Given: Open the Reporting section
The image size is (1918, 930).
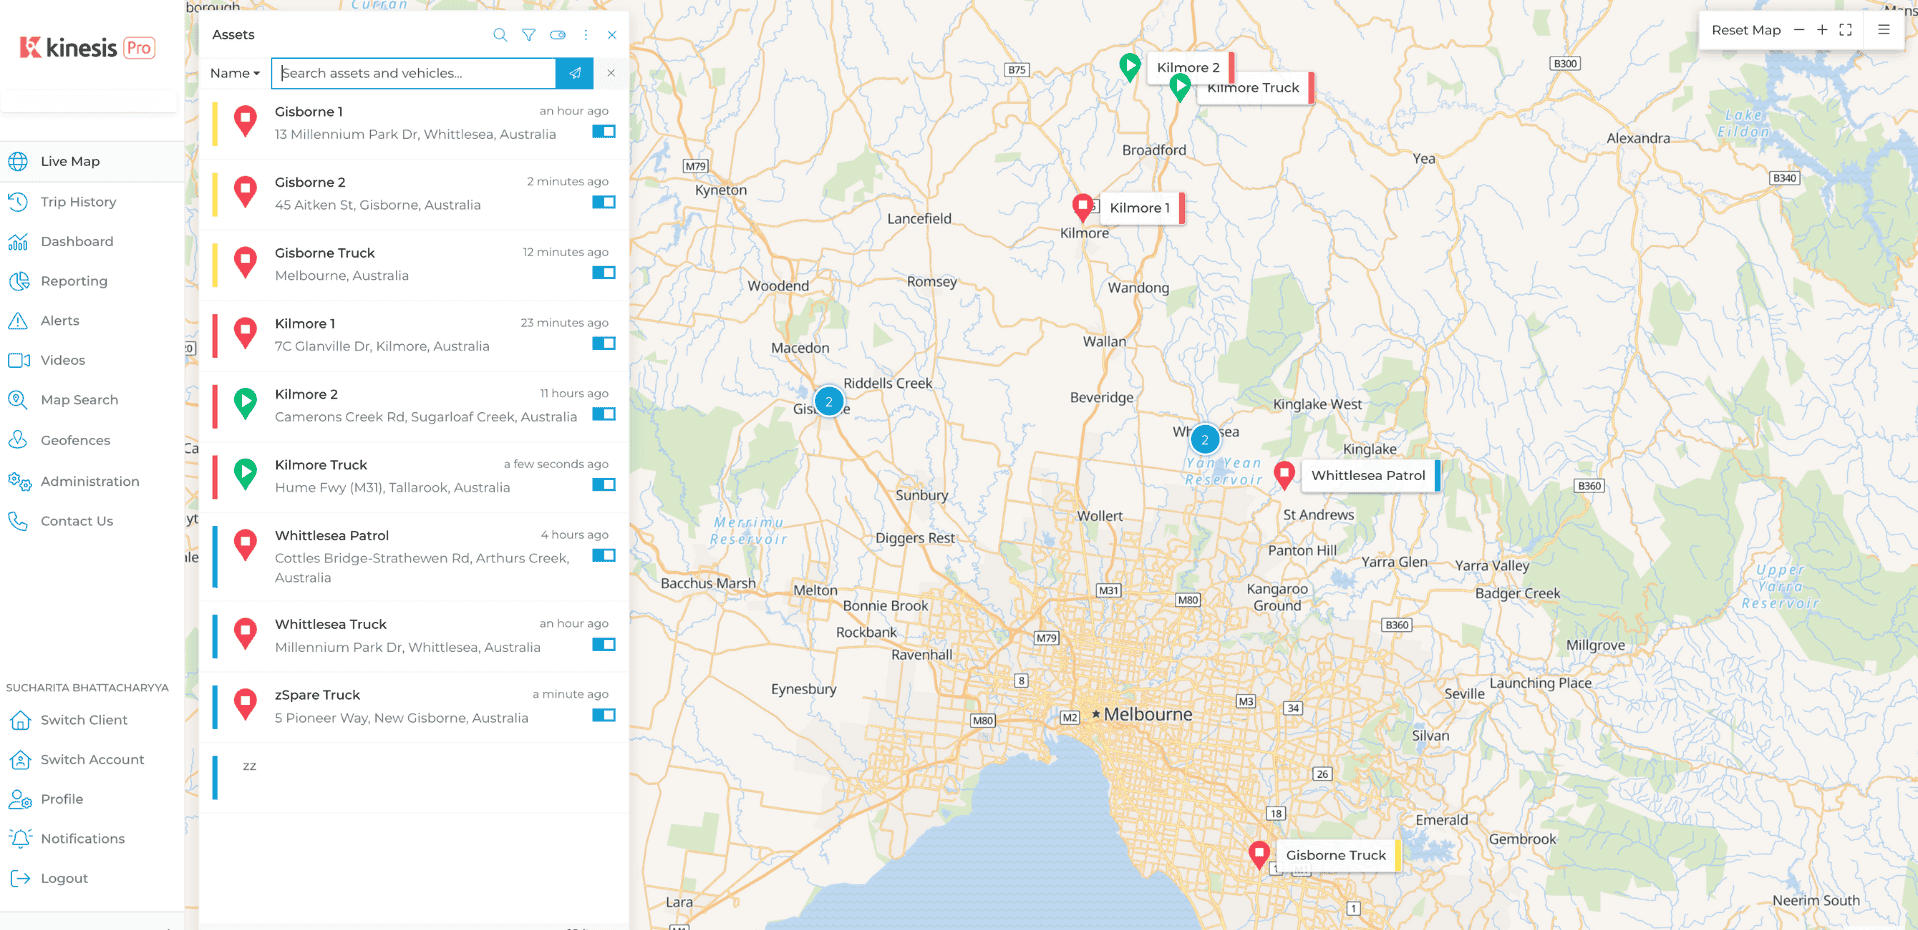Looking at the screenshot, I should click(74, 281).
